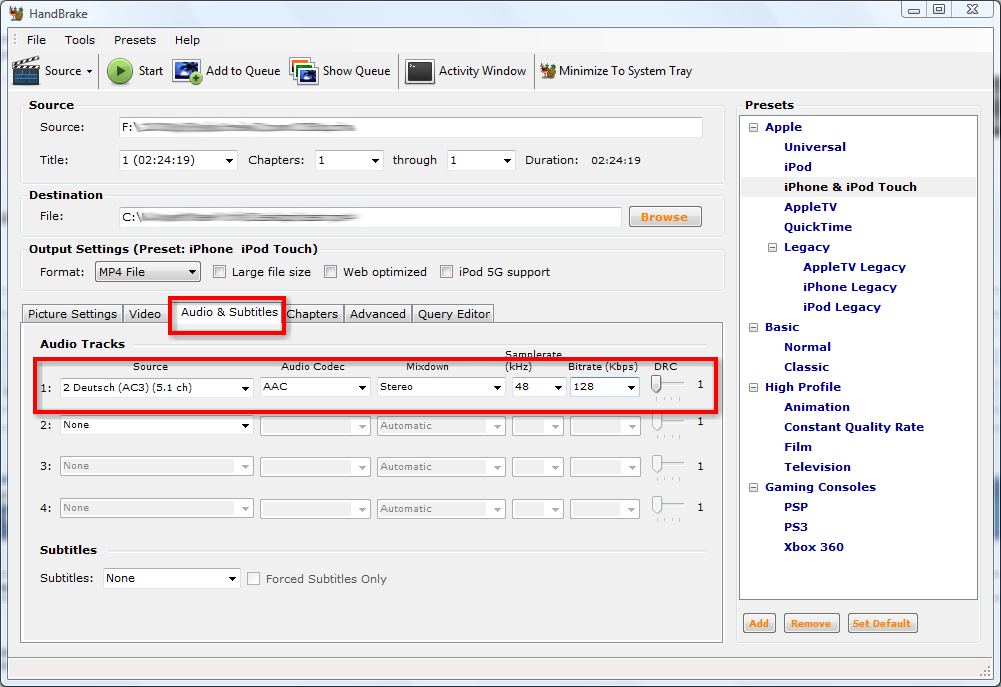Collapse the Gaming Consoles group
The width and height of the screenshot is (1001, 687).
click(753, 487)
